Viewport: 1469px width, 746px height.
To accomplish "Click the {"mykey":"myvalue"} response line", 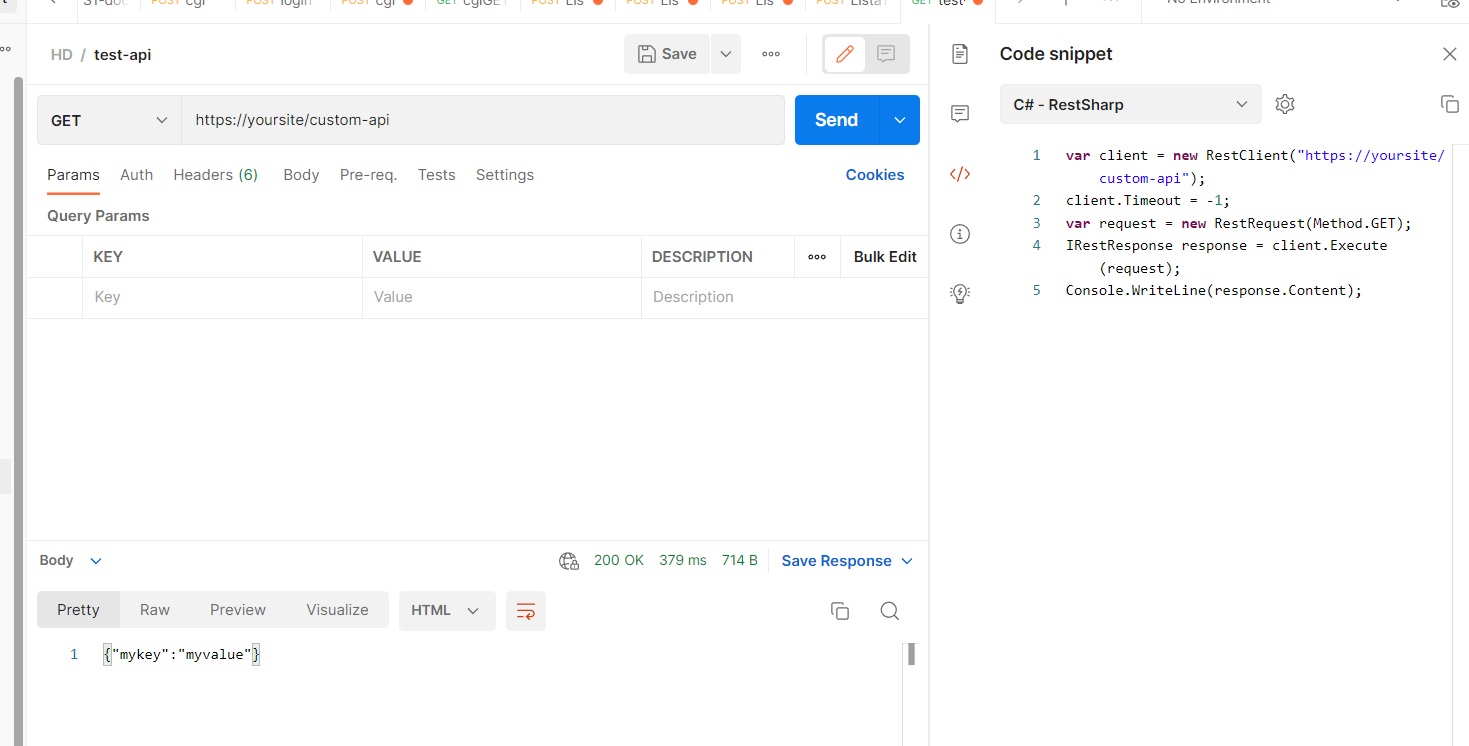I will tap(182, 655).
